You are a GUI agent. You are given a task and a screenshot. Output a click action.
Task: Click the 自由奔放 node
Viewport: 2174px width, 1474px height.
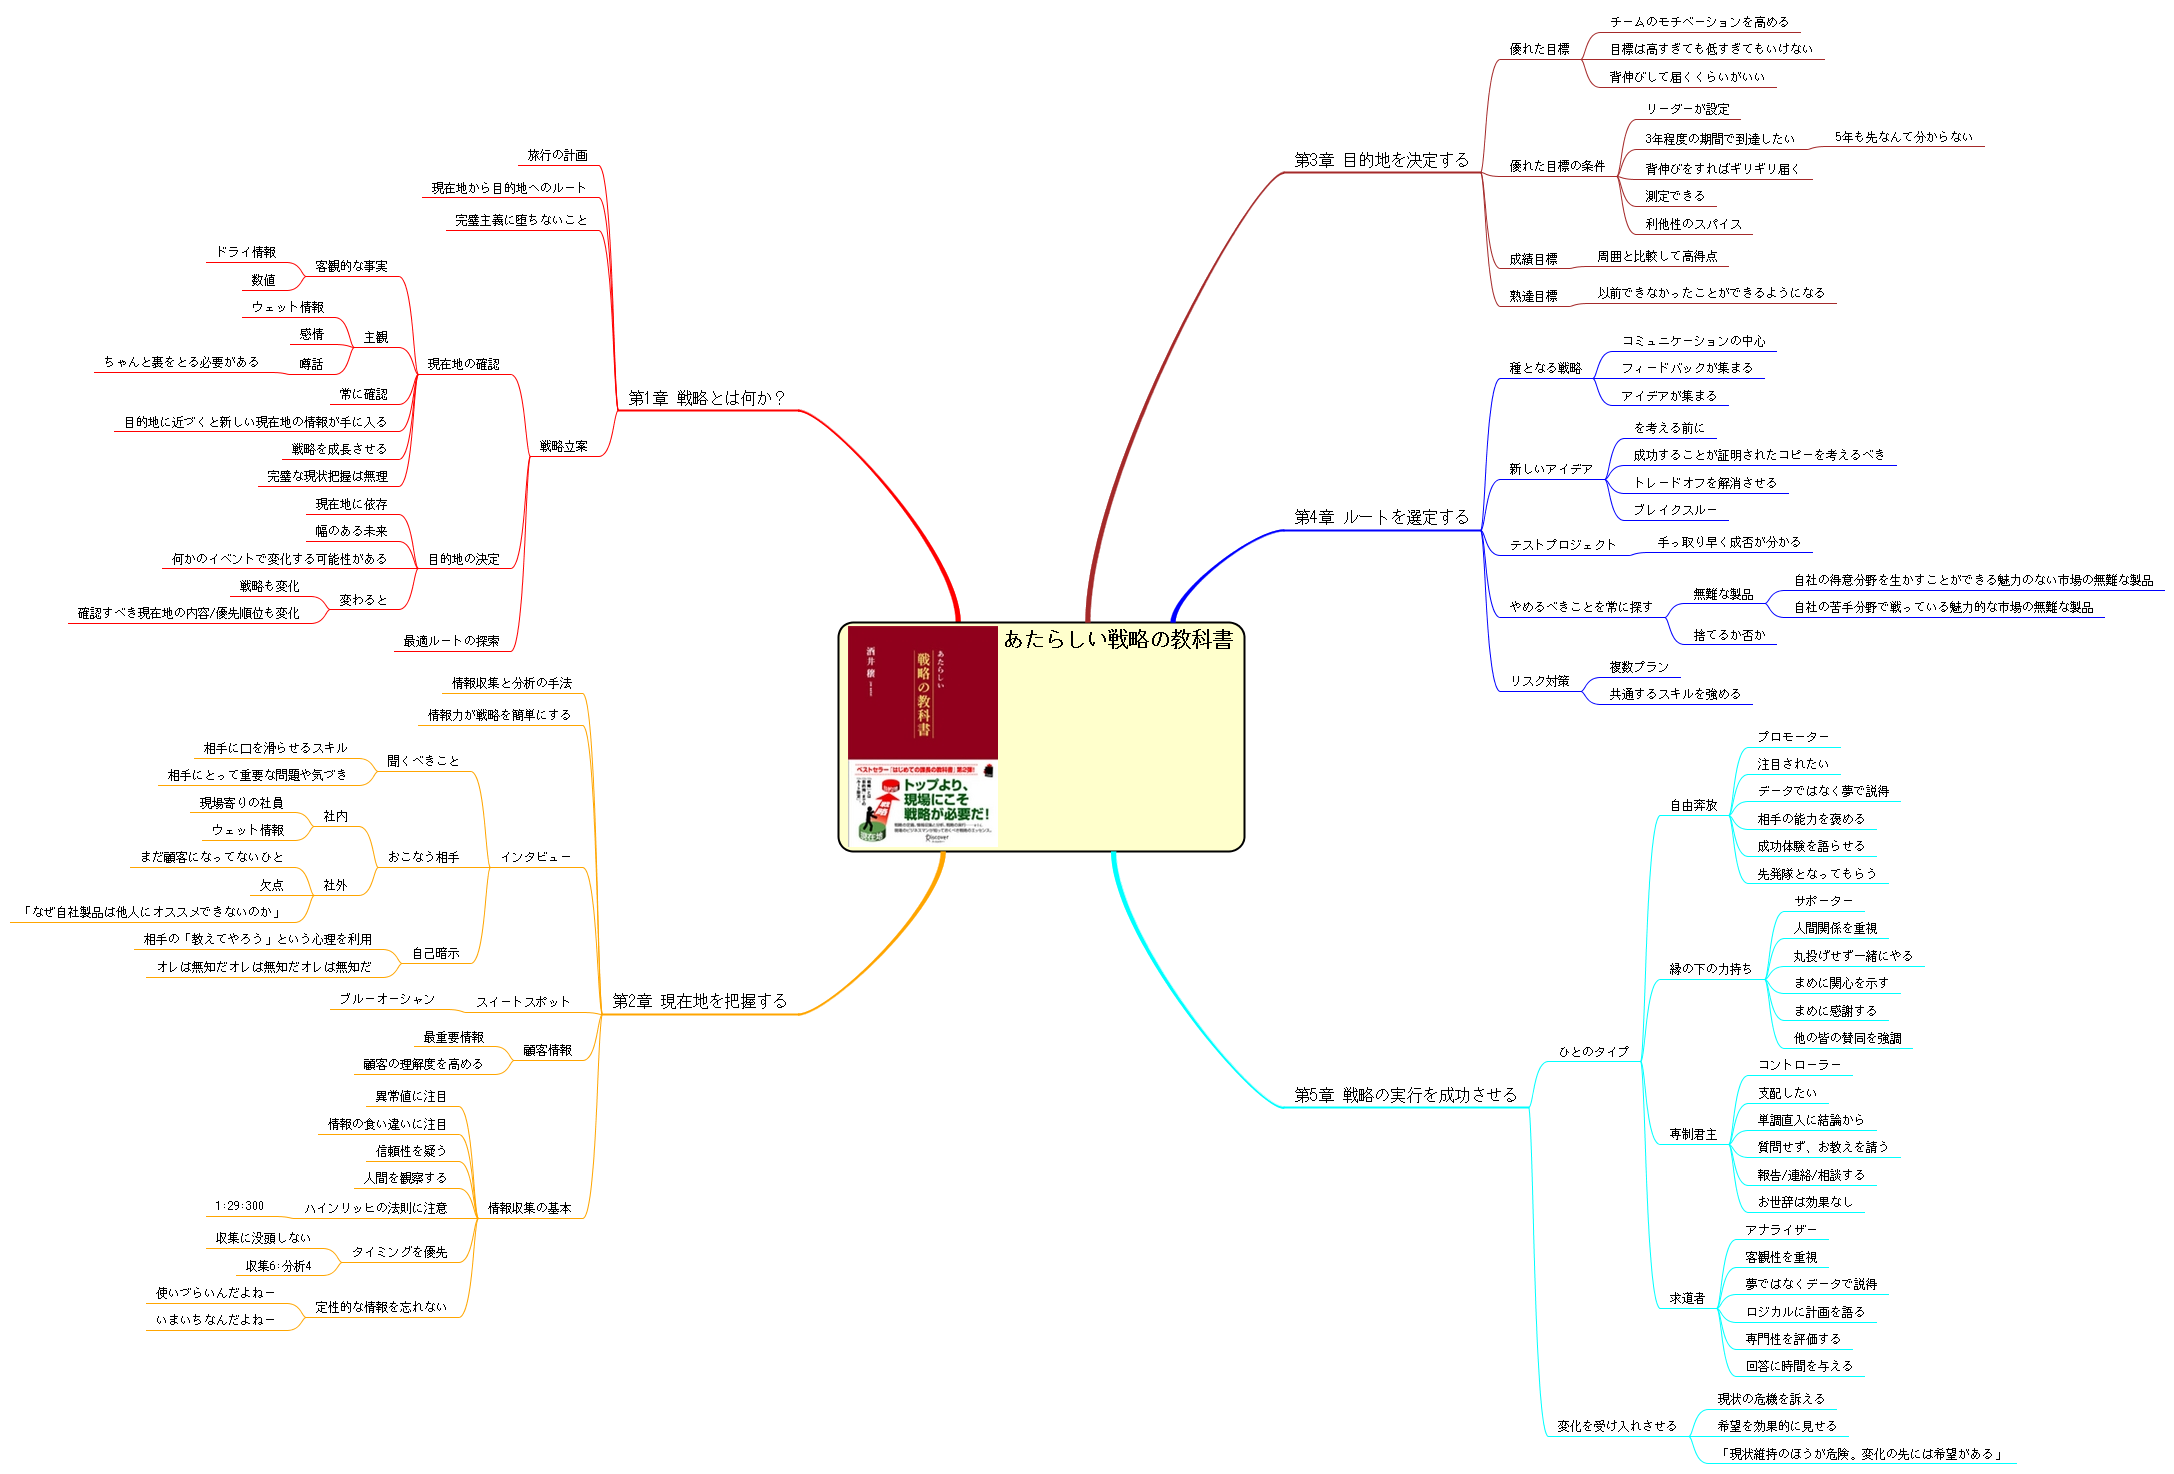pyautogui.click(x=1693, y=805)
